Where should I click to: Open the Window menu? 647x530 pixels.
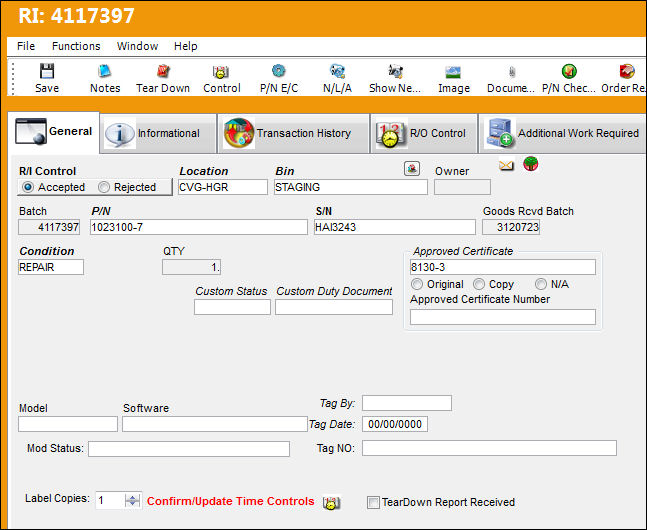click(x=137, y=46)
